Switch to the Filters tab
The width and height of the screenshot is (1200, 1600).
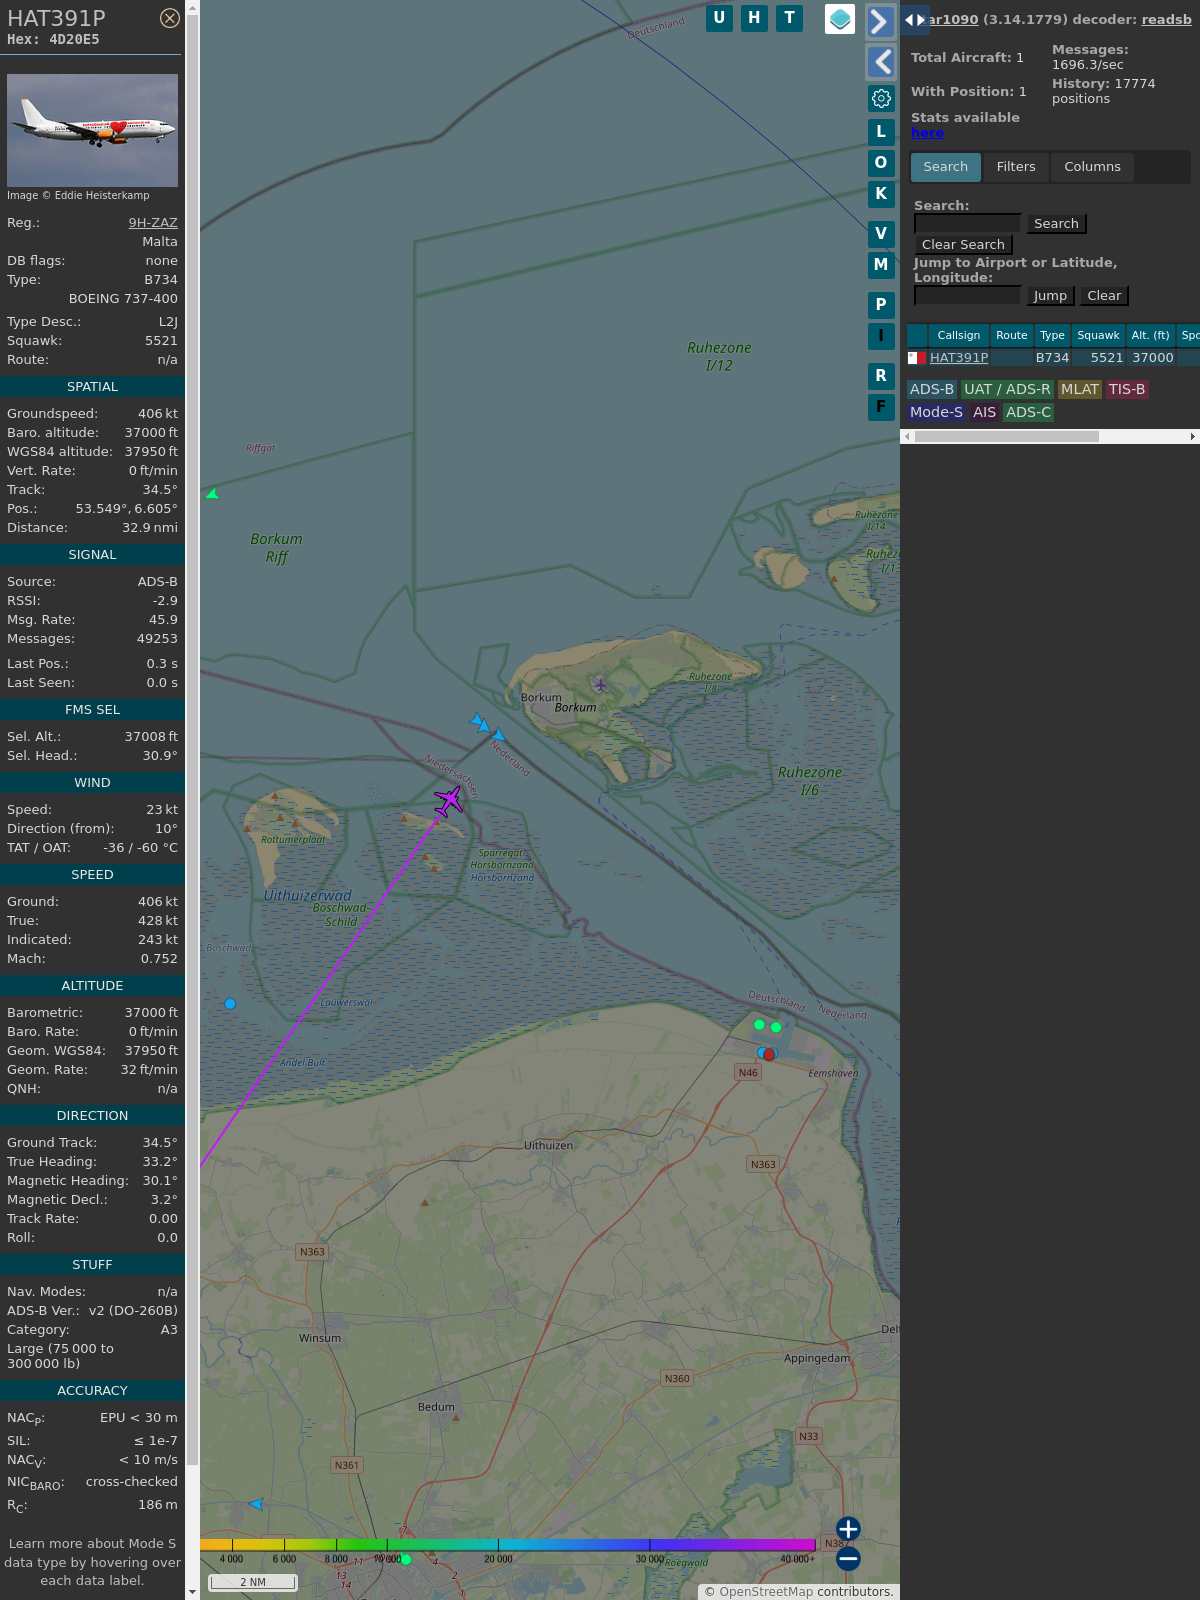click(x=1015, y=167)
